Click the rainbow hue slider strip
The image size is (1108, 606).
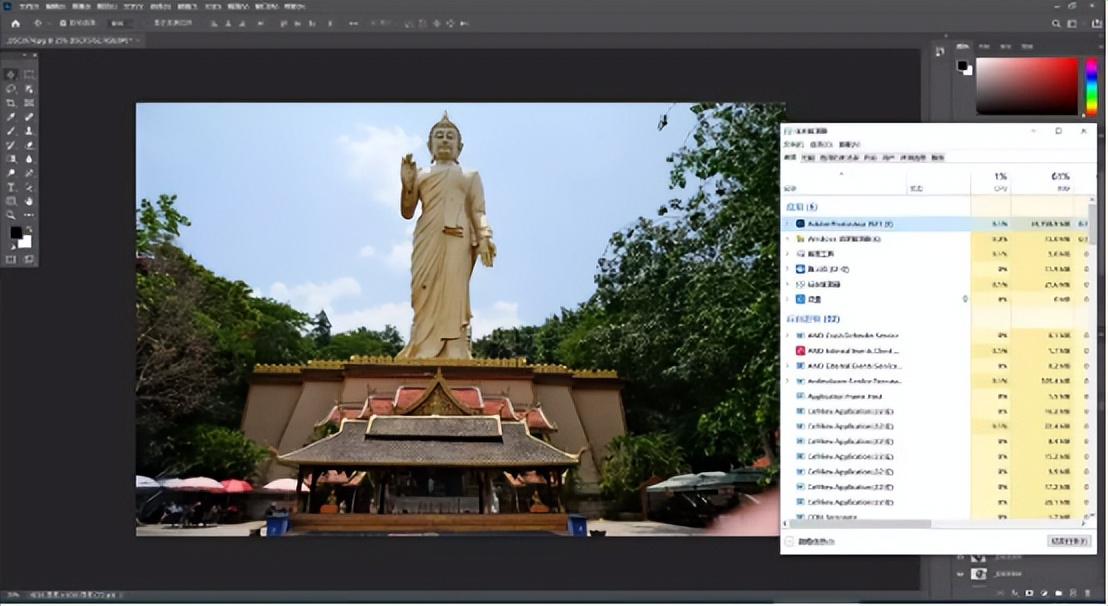[x=1091, y=86]
